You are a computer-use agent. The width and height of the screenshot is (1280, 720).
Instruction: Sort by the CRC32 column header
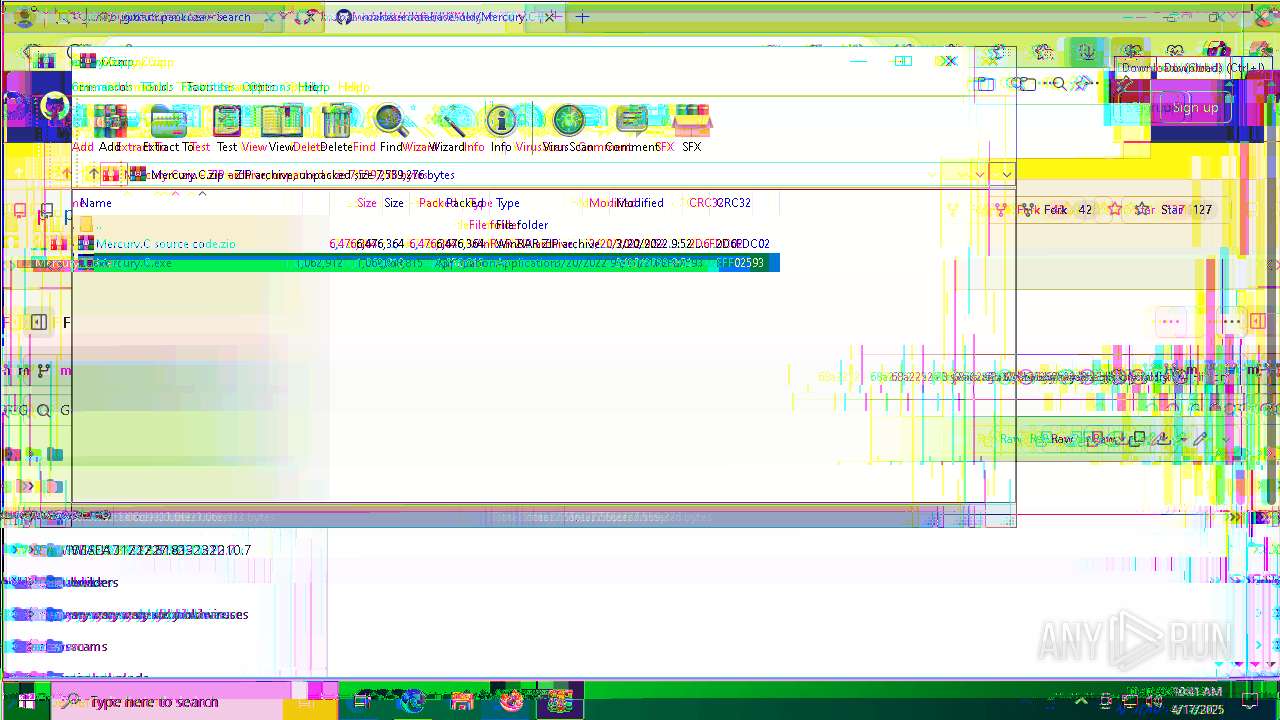coord(732,203)
